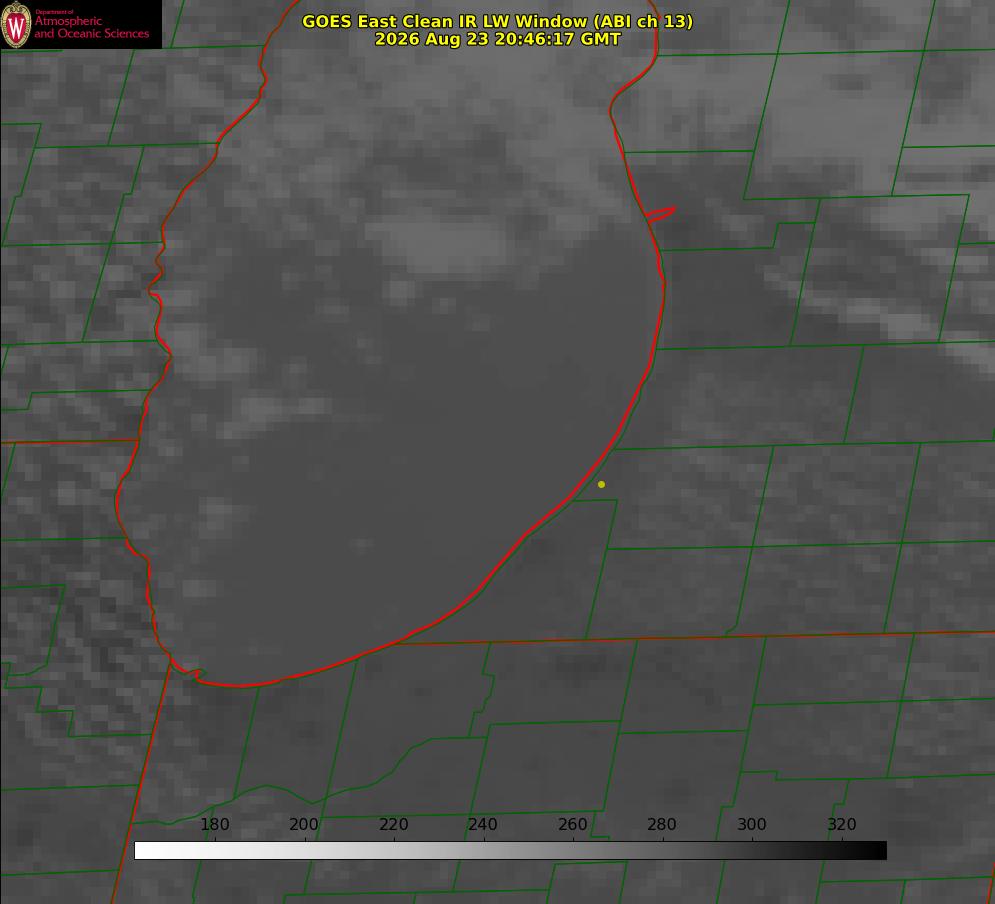This screenshot has width=995, height=904.
Task: Click the 240 label on the colorbar
Action: 483,824
